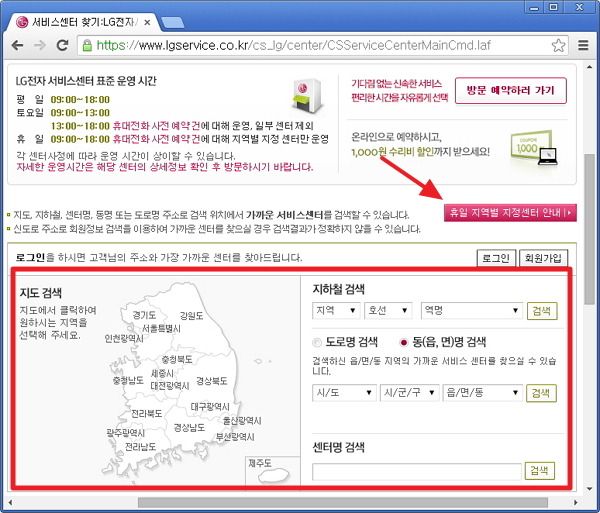Select the 서비스센터 찾기:LG전자 tab
The width and height of the screenshot is (600, 513).
click(x=84, y=22)
